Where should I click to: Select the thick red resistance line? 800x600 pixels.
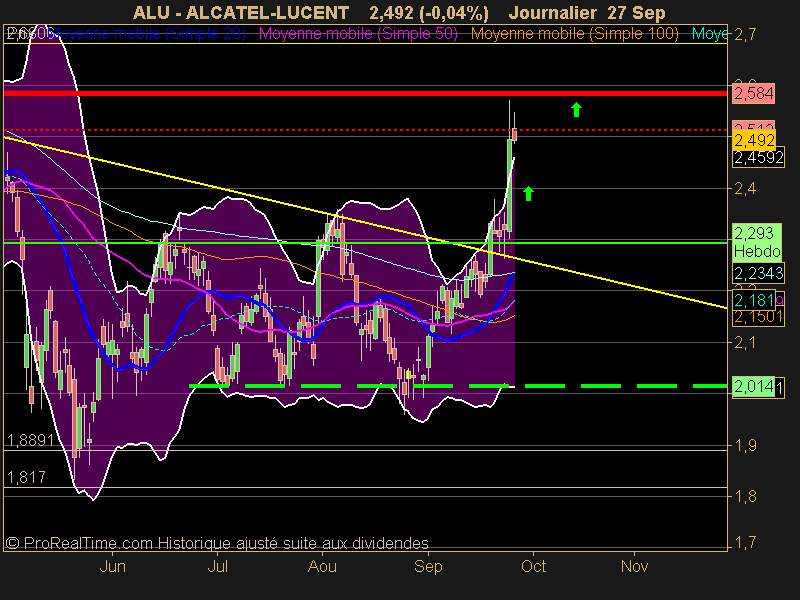tap(365, 93)
